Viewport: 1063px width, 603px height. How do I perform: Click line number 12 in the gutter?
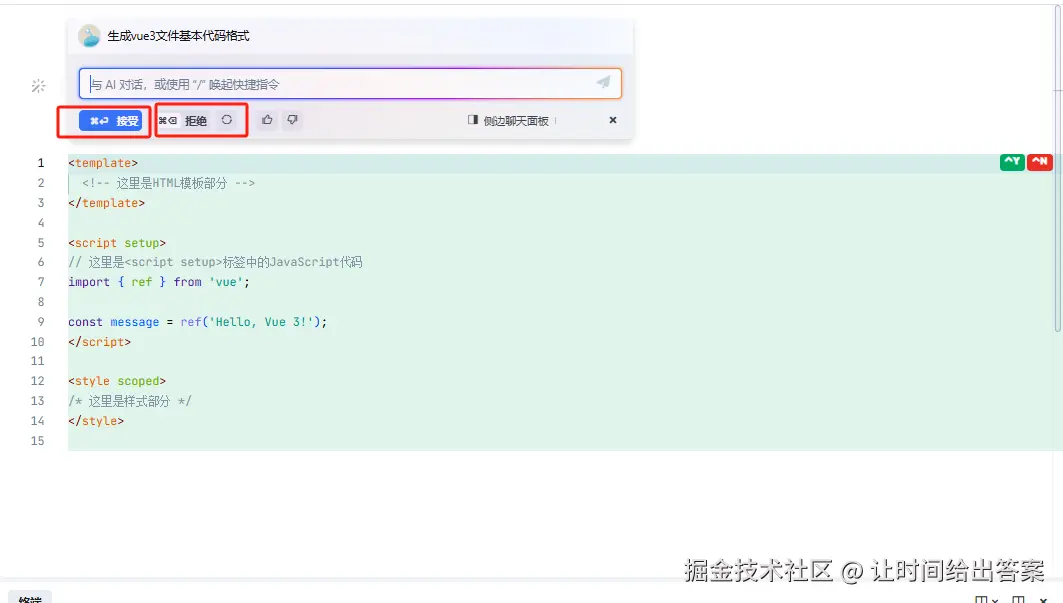(x=37, y=381)
